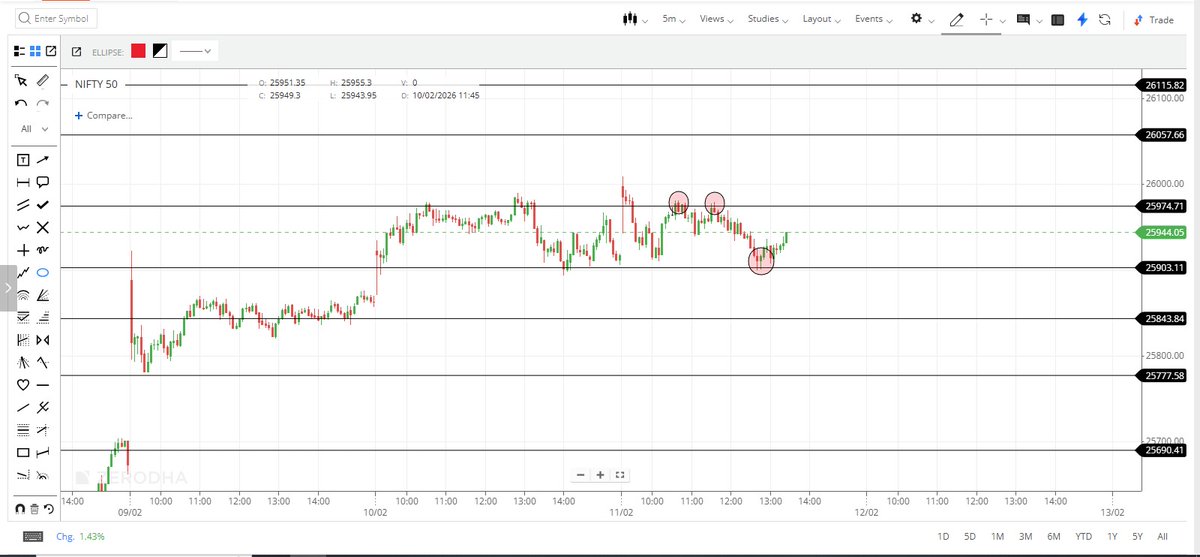
Task: Detach the drawing palette
Action: [51, 50]
